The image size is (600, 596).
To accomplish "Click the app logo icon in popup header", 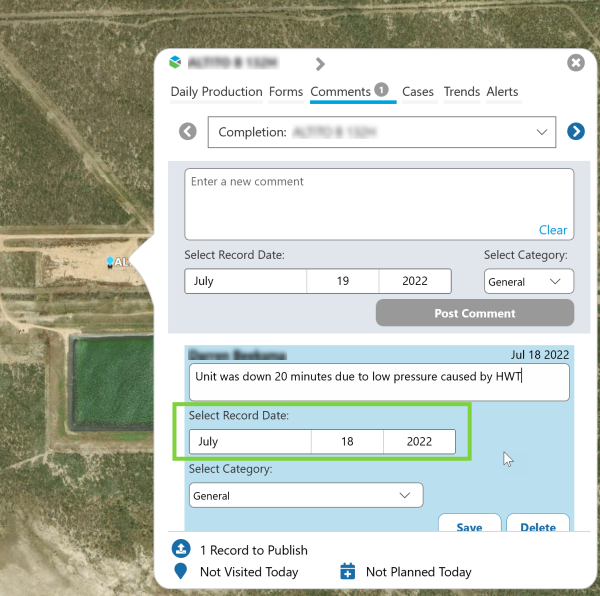I will [x=176, y=63].
